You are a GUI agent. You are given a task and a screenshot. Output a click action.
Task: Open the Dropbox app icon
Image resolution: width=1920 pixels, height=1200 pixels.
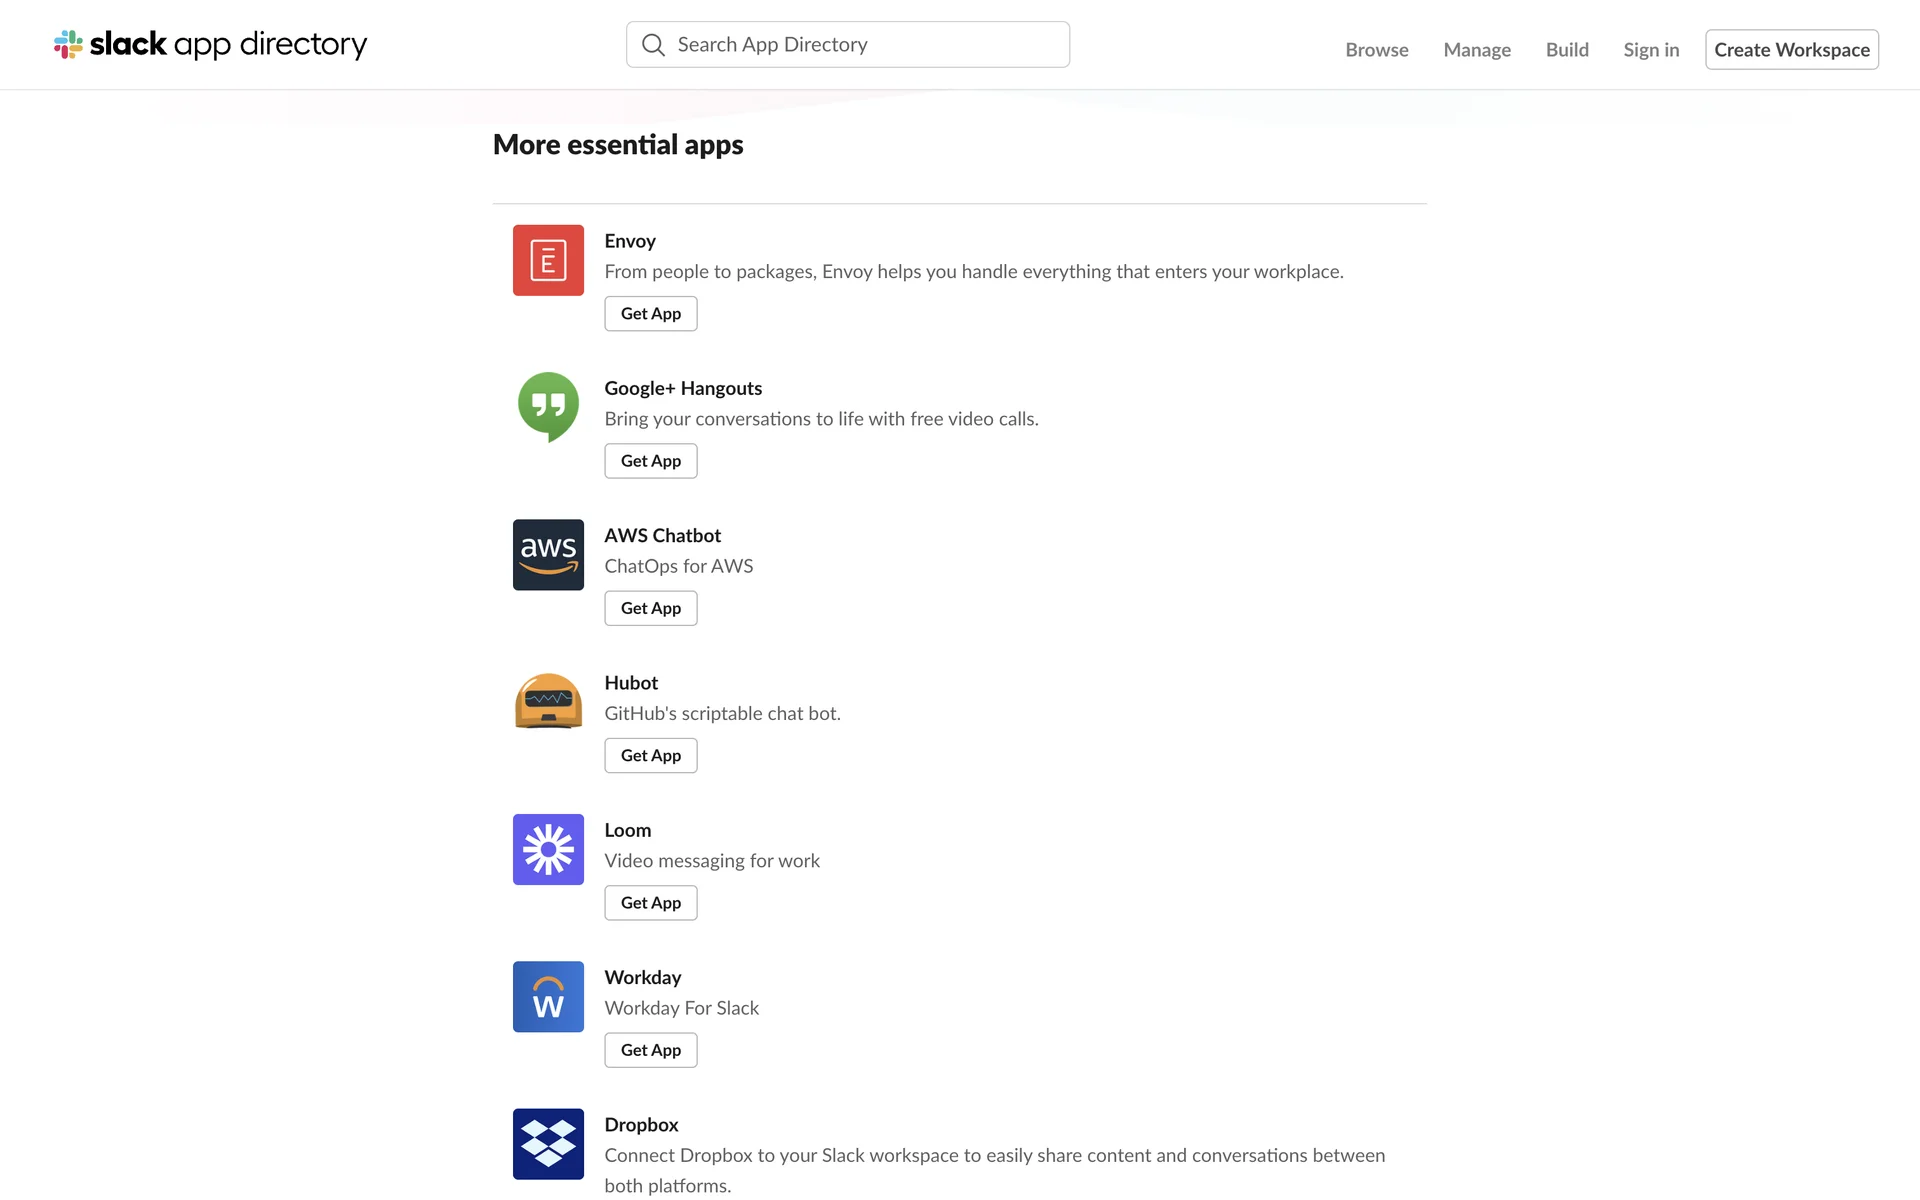click(548, 1143)
